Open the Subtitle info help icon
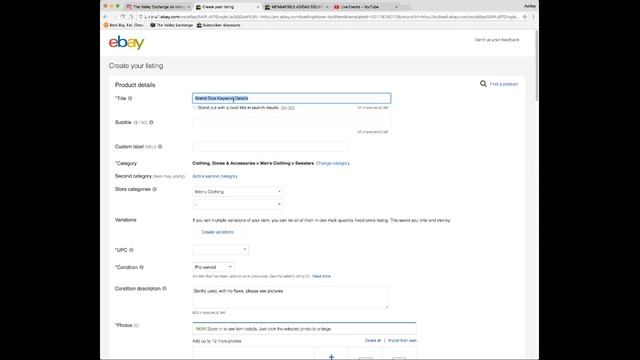Screen dimensions: 640x360 click(x=151, y=122)
